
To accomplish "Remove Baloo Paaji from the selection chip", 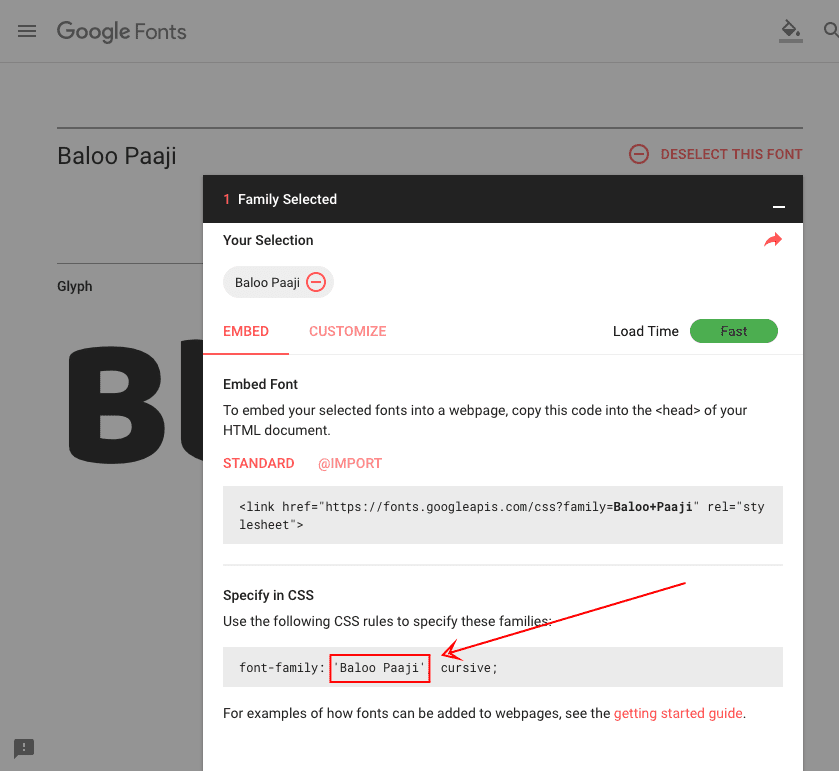I will click(316, 282).
